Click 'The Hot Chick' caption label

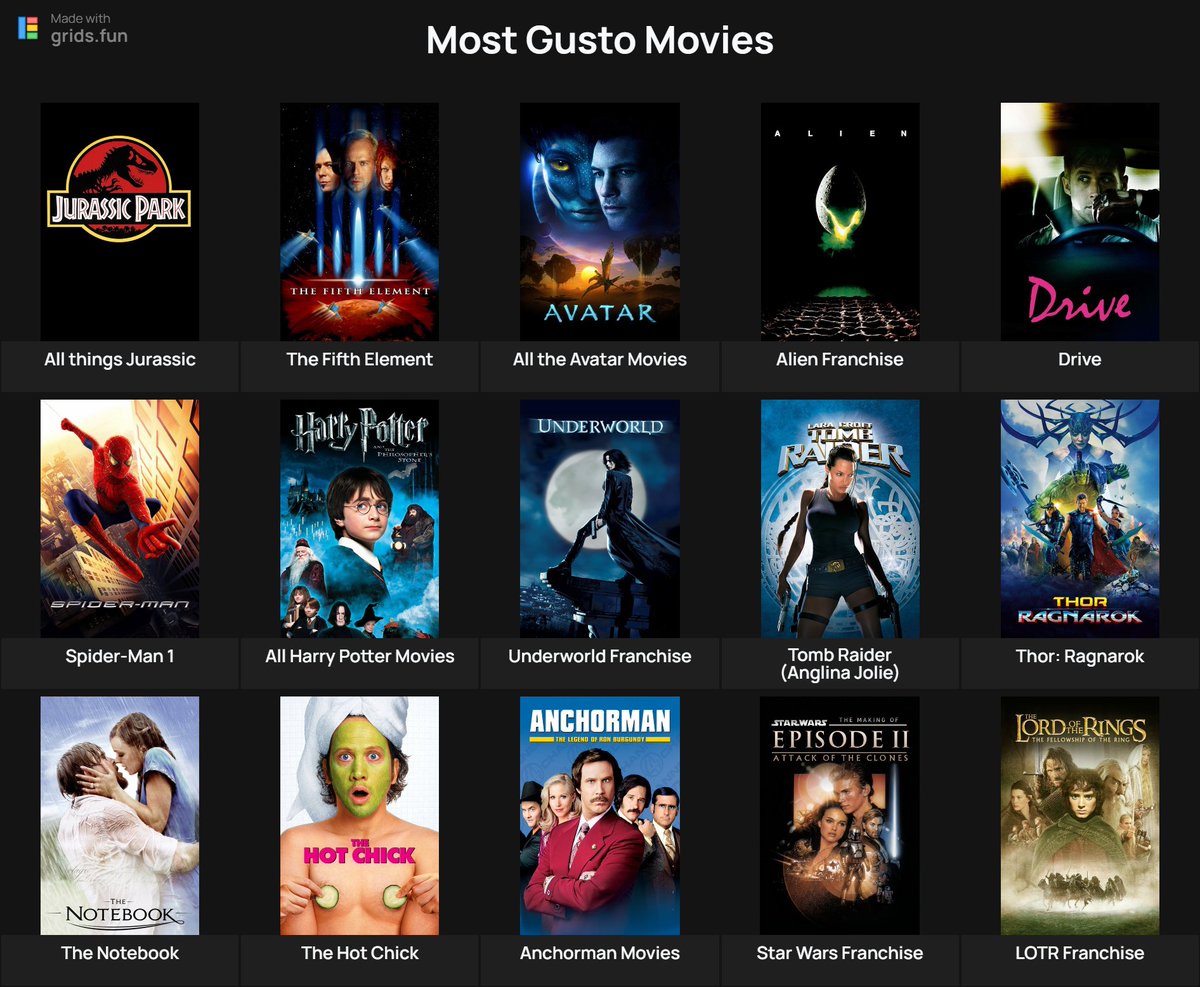click(360, 953)
